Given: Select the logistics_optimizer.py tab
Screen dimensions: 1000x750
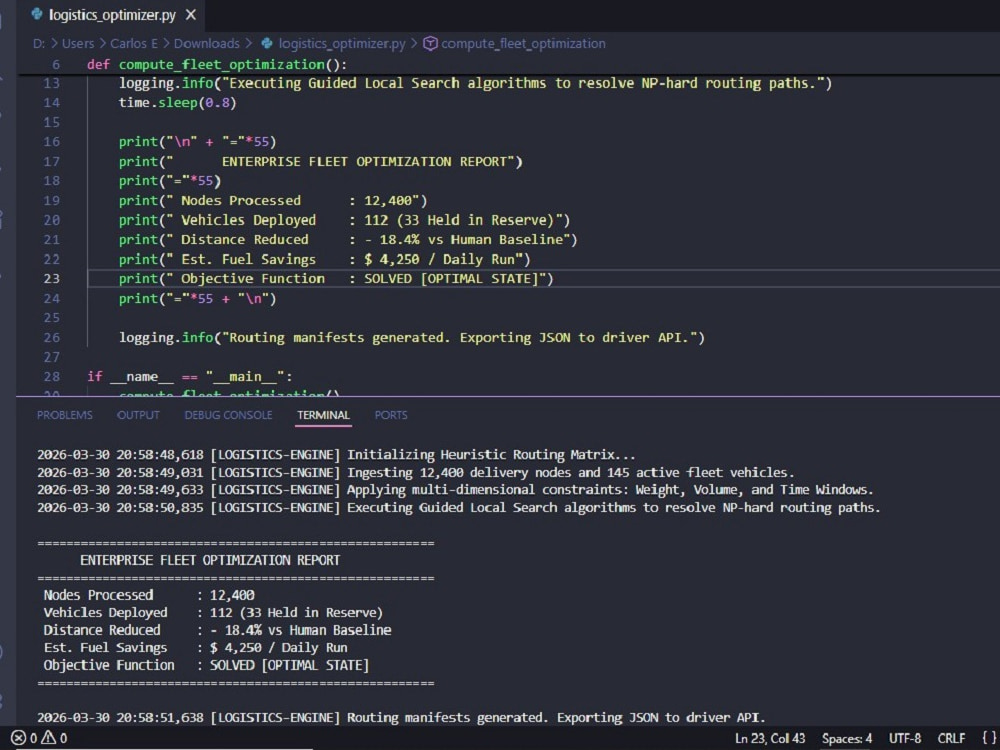Looking at the screenshot, I should [114, 15].
